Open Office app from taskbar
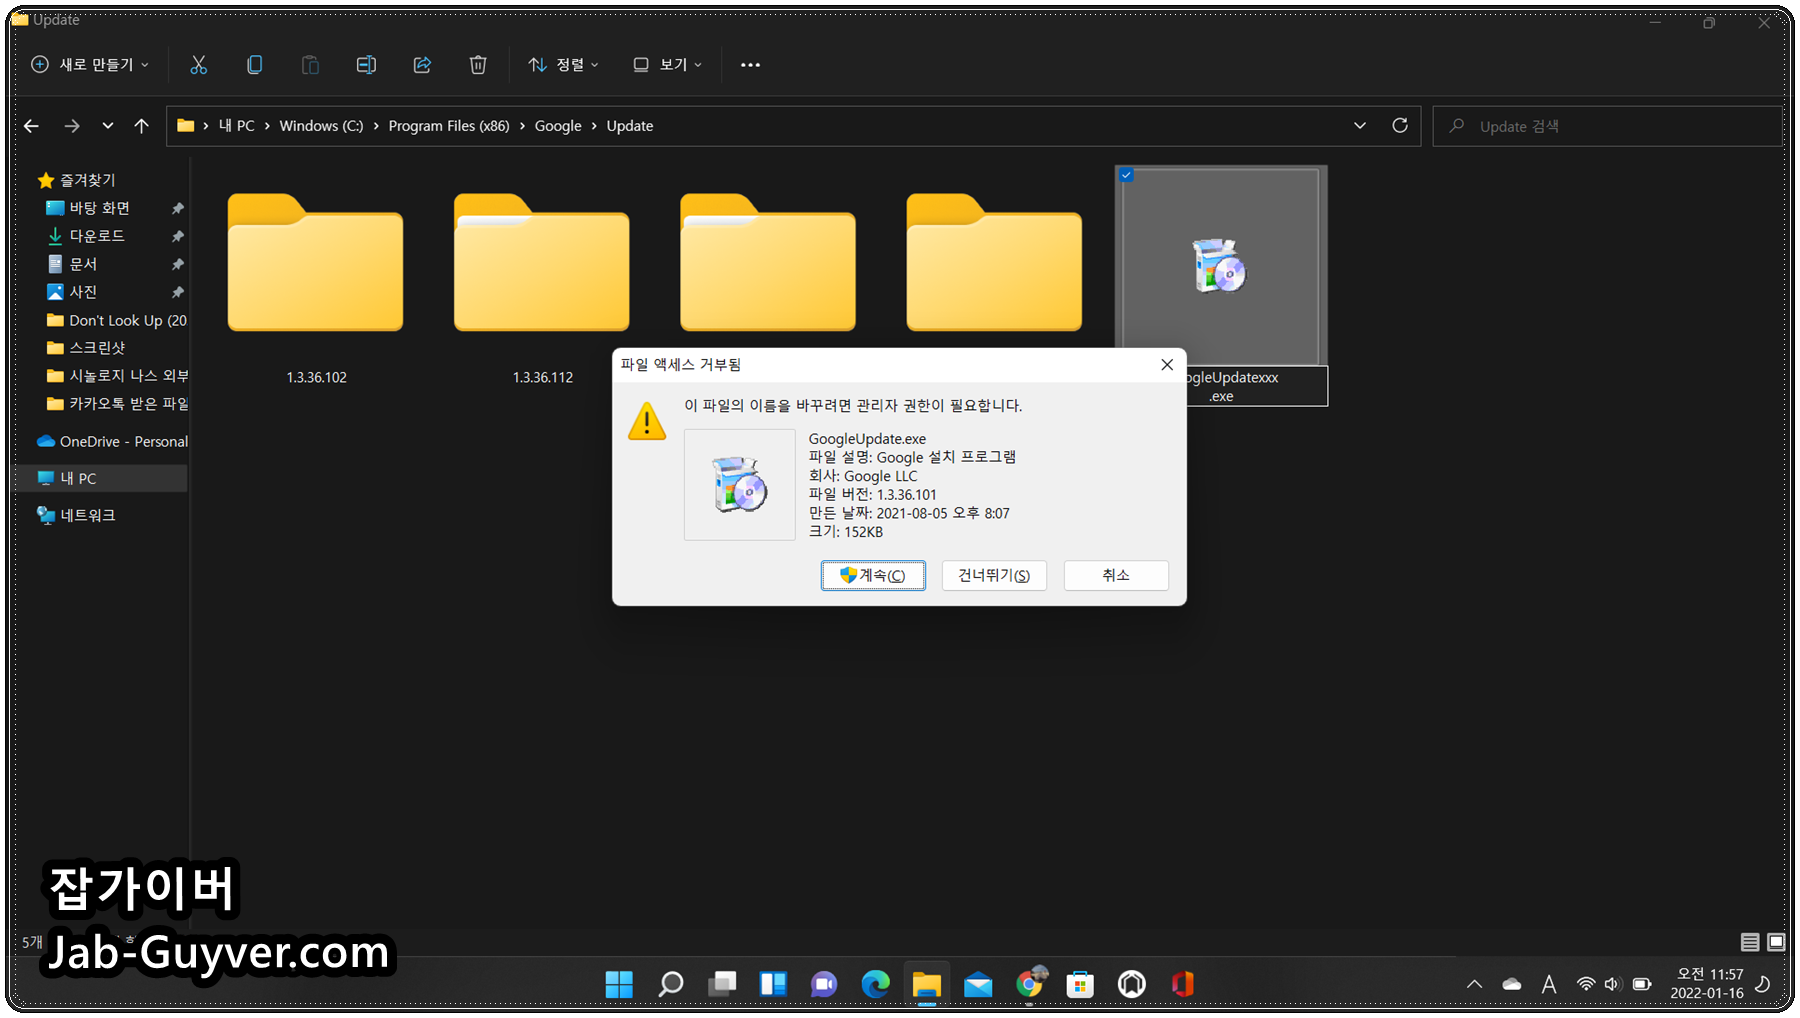The image size is (1800, 1018). tap(1183, 985)
